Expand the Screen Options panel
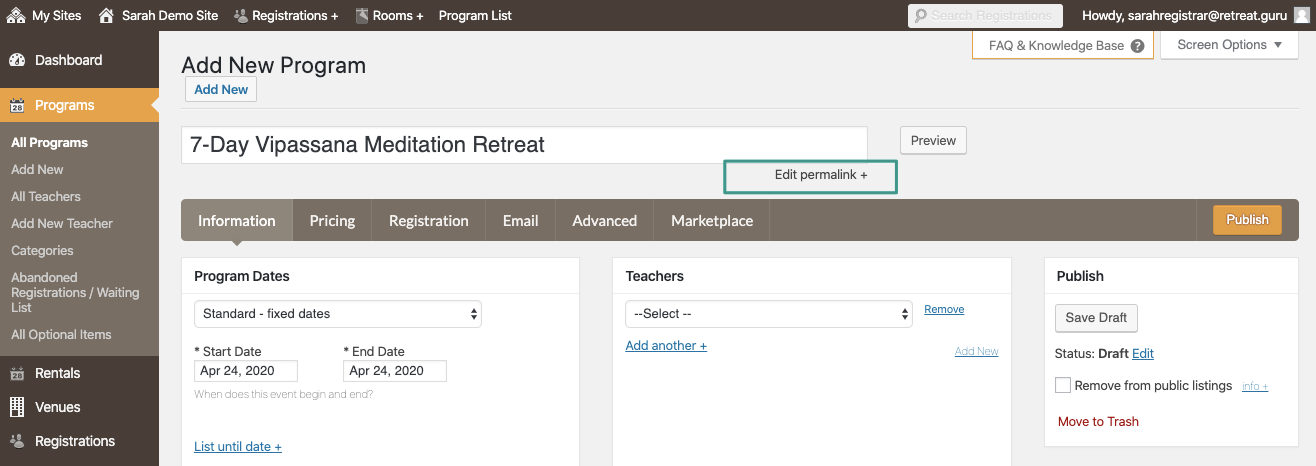1316x466 pixels. [x=1229, y=45]
